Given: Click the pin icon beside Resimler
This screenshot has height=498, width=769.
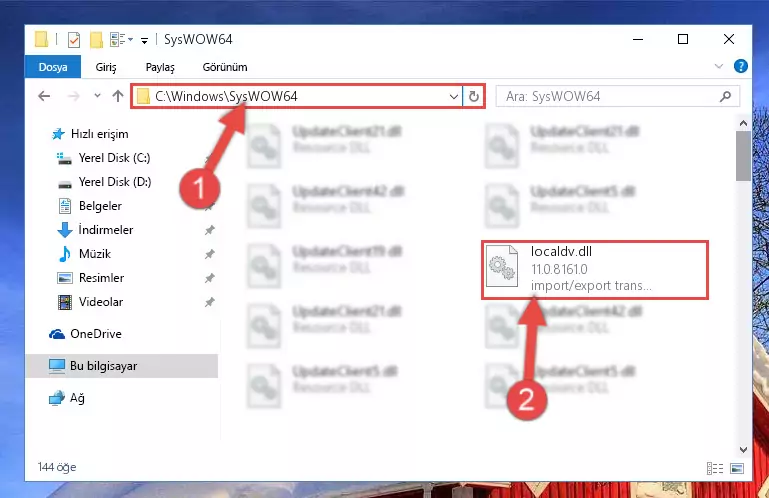Looking at the screenshot, I should coord(209,278).
